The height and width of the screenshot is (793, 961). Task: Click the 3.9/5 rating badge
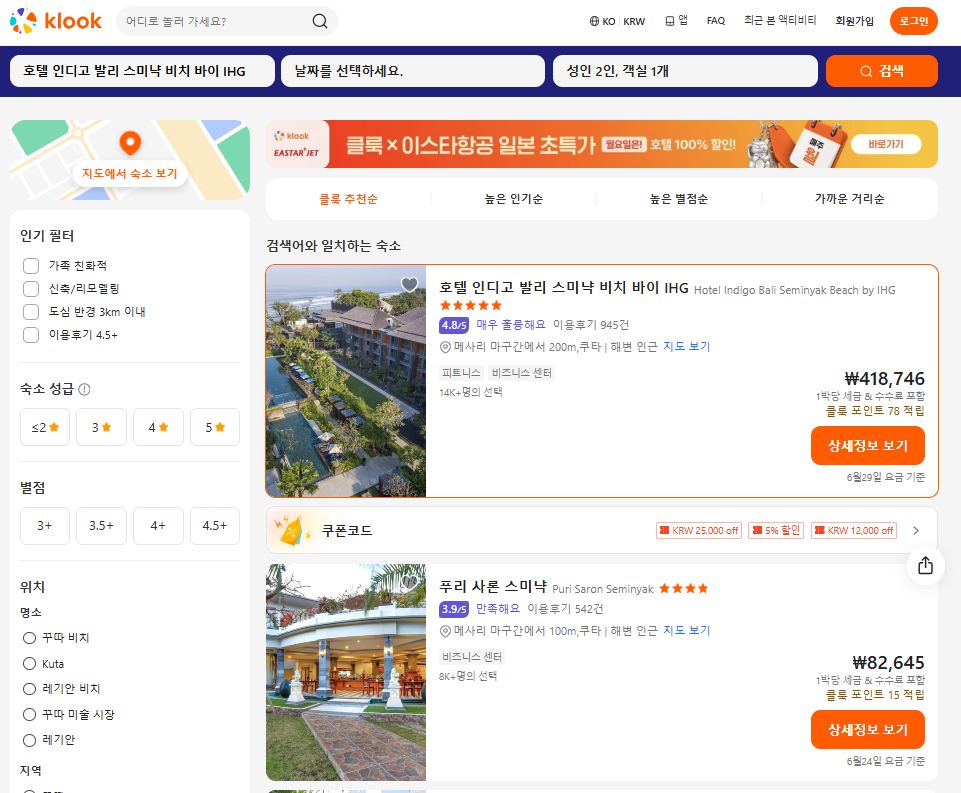click(x=454, y=609)
